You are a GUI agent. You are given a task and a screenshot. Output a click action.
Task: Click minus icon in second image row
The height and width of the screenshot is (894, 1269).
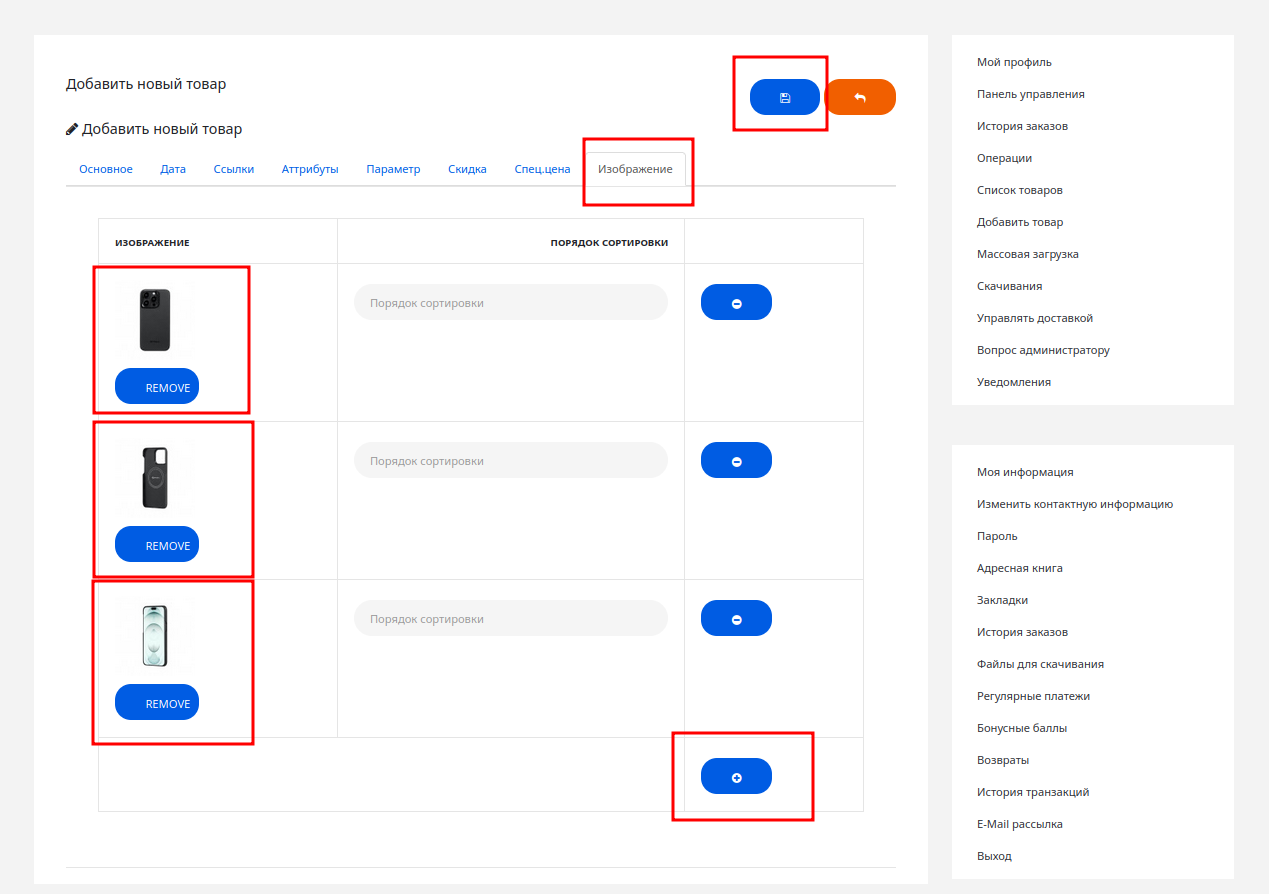(x=736, y=460)
